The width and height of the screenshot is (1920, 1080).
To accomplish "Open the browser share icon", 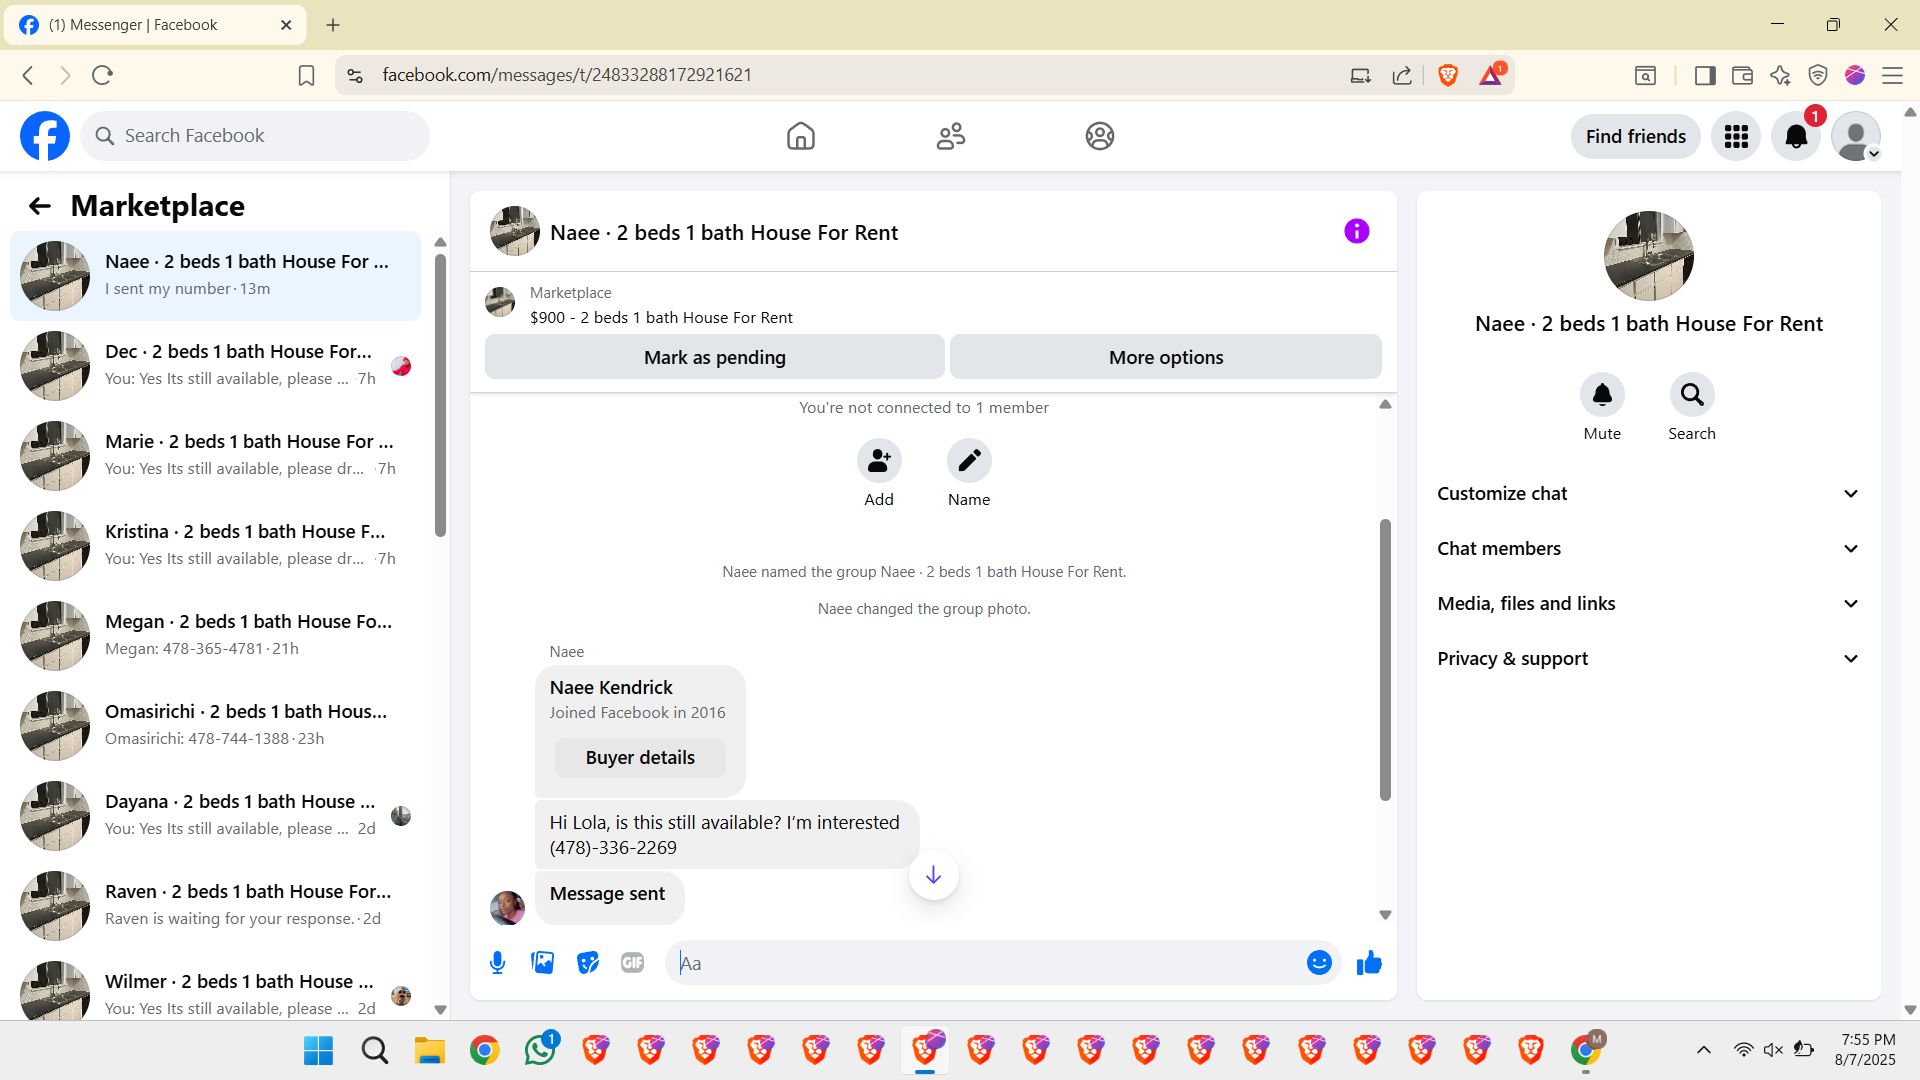I will [x=1402, y=75].
